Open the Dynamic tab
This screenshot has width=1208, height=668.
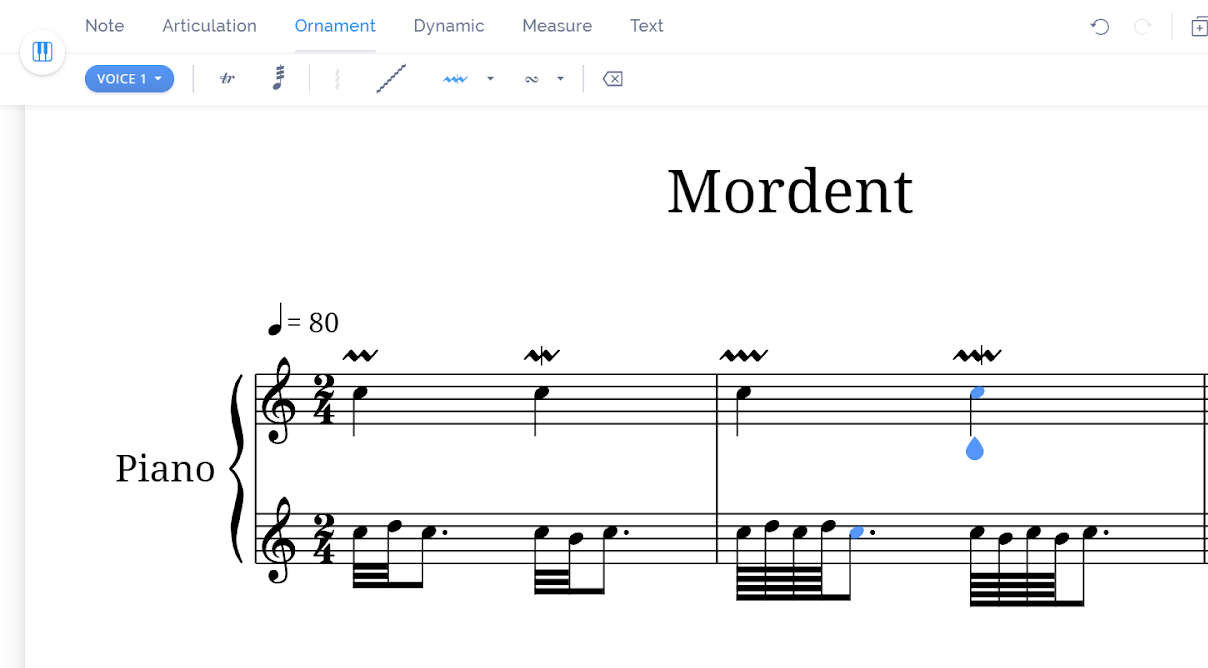point(449,26)
